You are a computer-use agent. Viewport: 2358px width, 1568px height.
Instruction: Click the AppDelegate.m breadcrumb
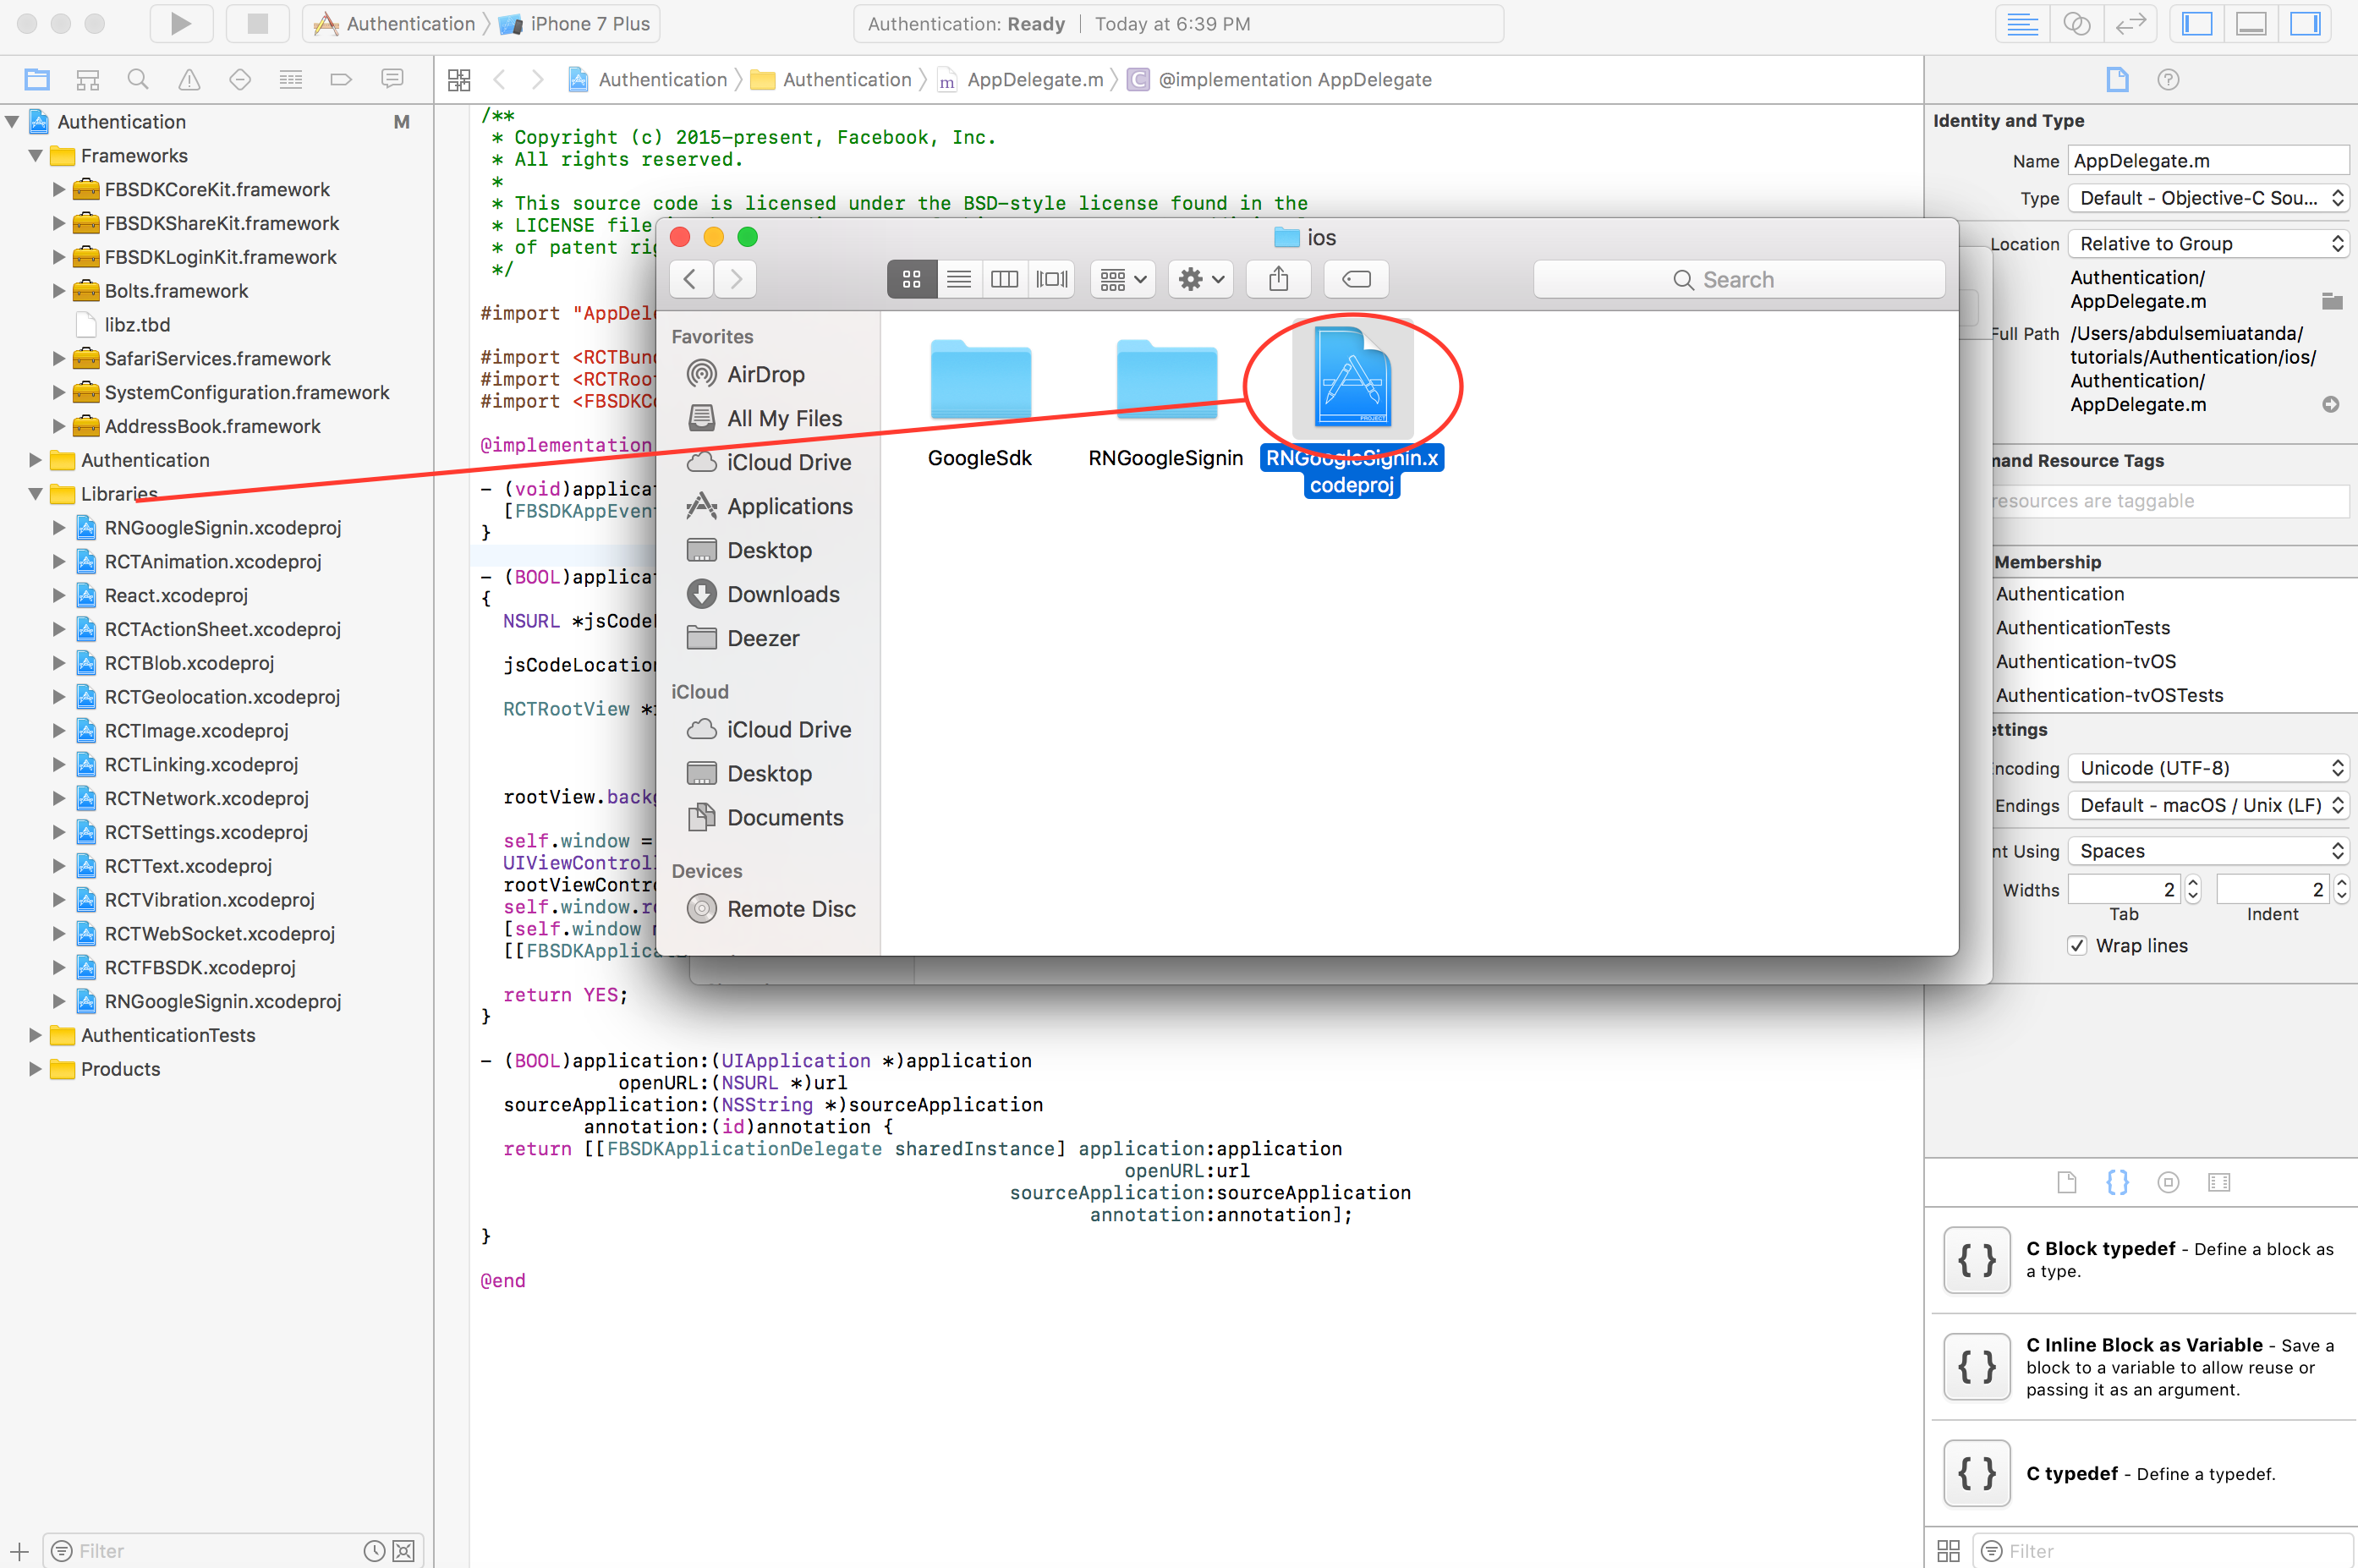1035,79
